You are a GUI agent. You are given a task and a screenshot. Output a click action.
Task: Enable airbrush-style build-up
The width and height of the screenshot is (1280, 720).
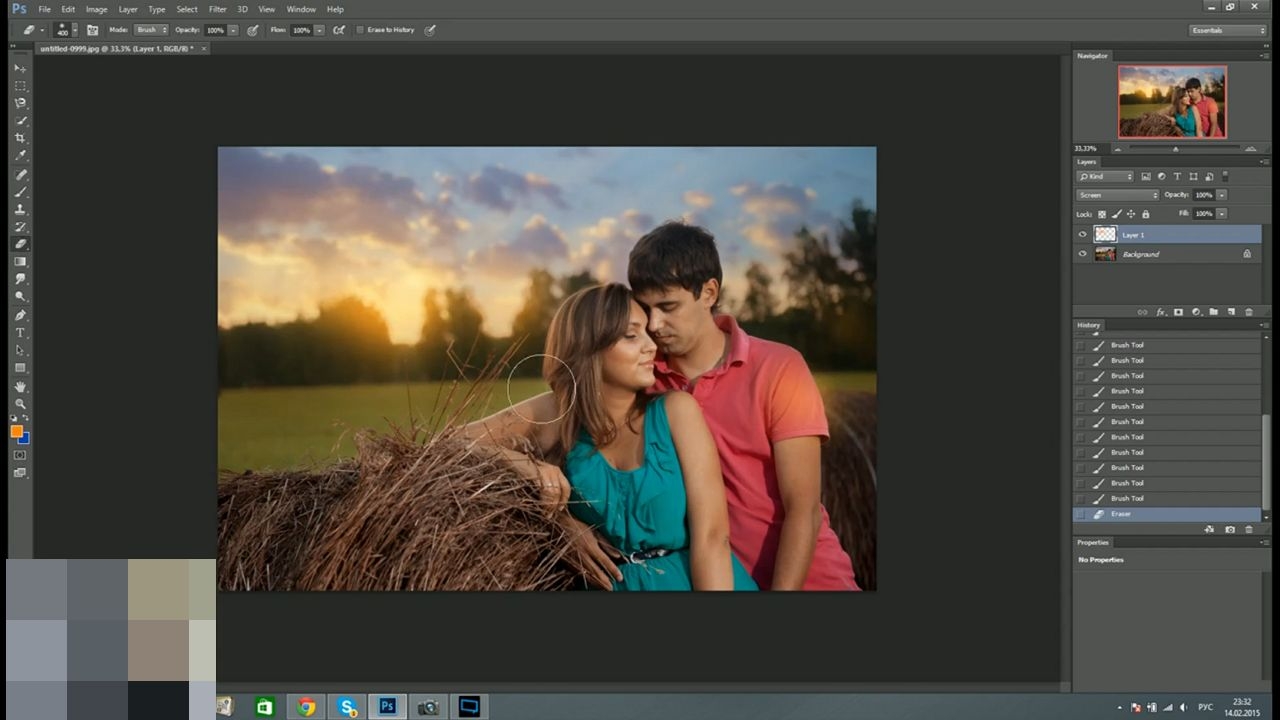[x=339, y=30]
